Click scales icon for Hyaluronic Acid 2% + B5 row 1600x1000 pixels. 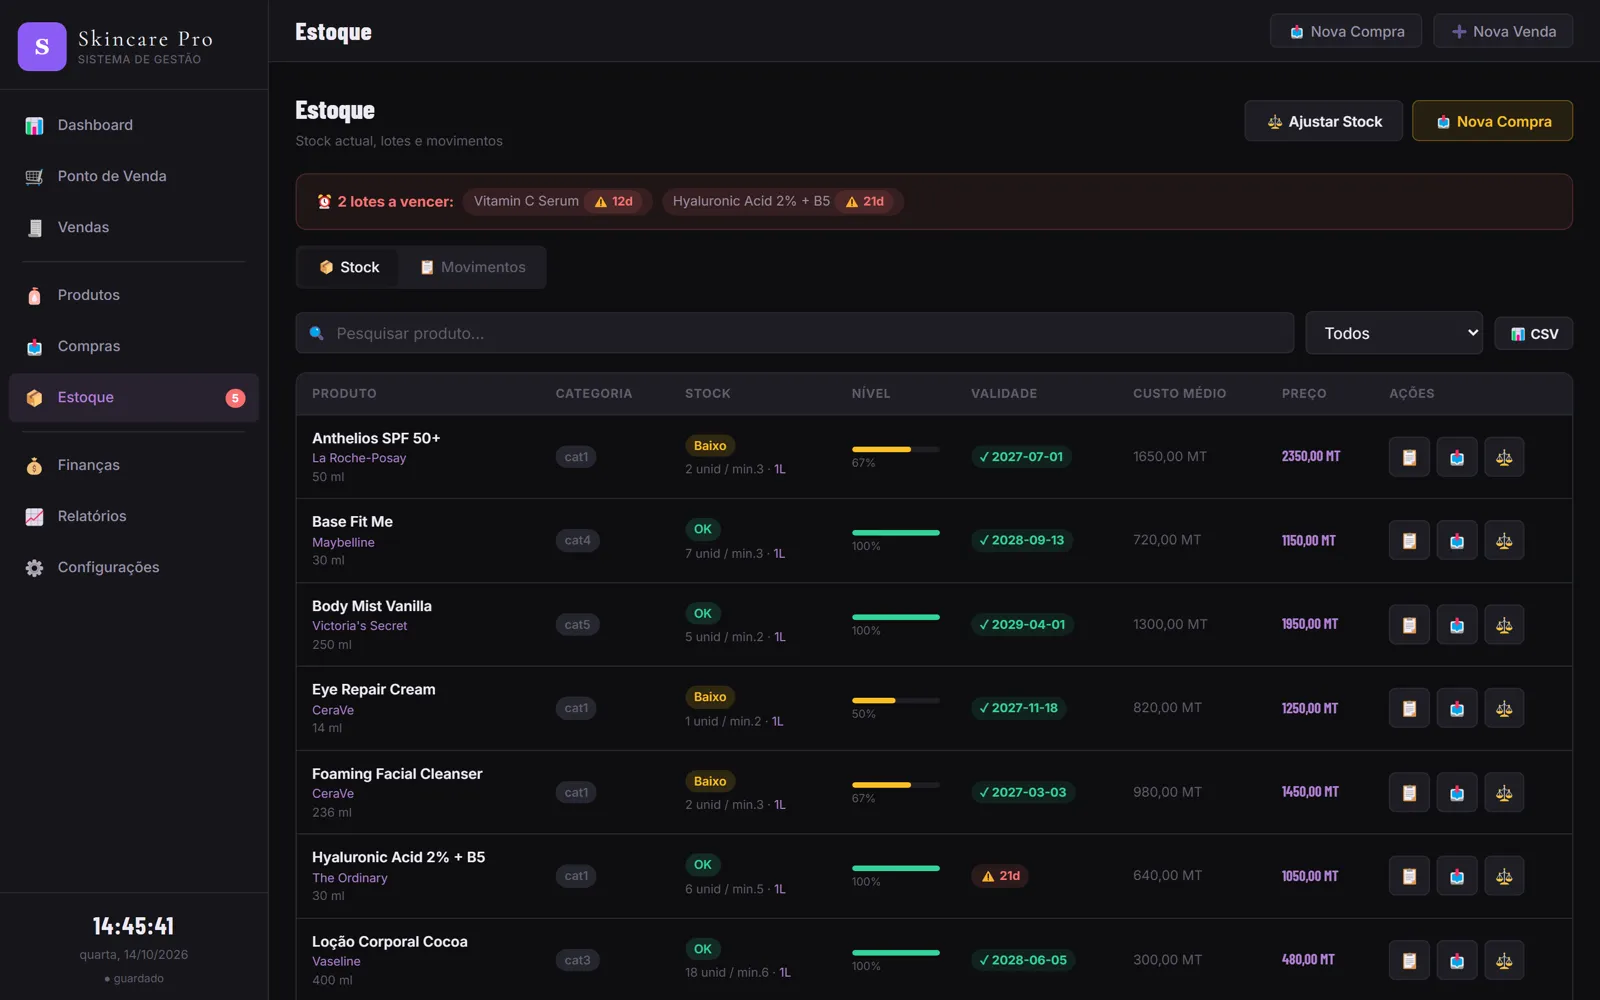[1504, 876]
